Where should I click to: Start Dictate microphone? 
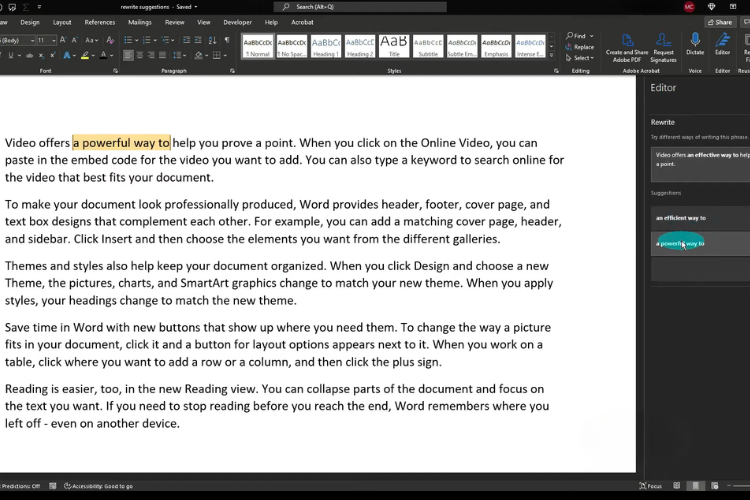click(x=695, y=44)
